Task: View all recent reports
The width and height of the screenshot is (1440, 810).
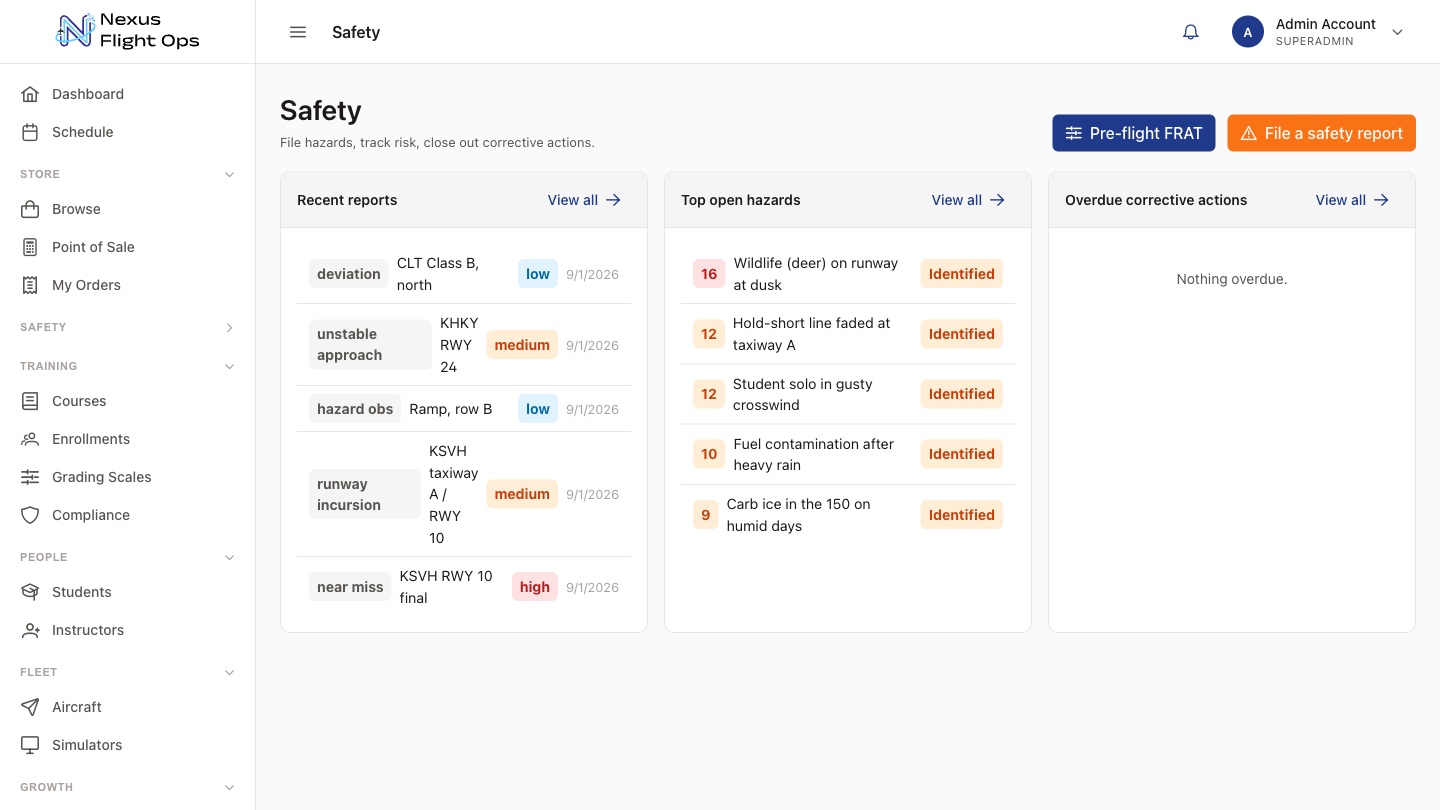Action: 585,200
